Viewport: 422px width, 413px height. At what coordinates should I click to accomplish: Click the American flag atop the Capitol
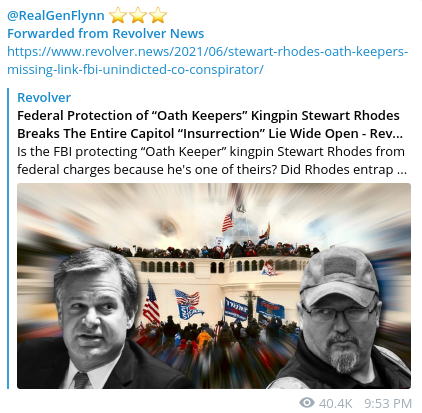[228, 221]
